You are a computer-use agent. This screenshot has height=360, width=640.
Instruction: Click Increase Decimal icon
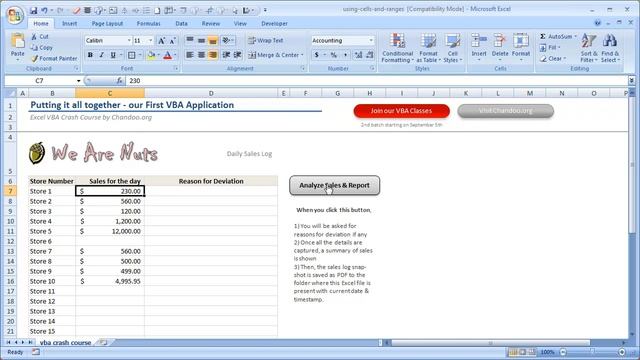click(x=358, y=55)
